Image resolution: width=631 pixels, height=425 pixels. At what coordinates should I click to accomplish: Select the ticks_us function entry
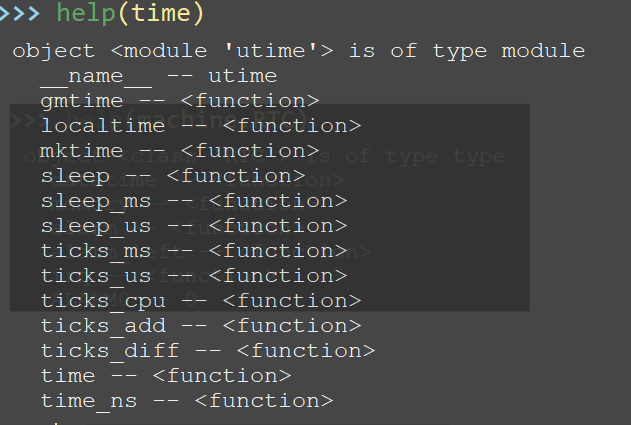194,276
